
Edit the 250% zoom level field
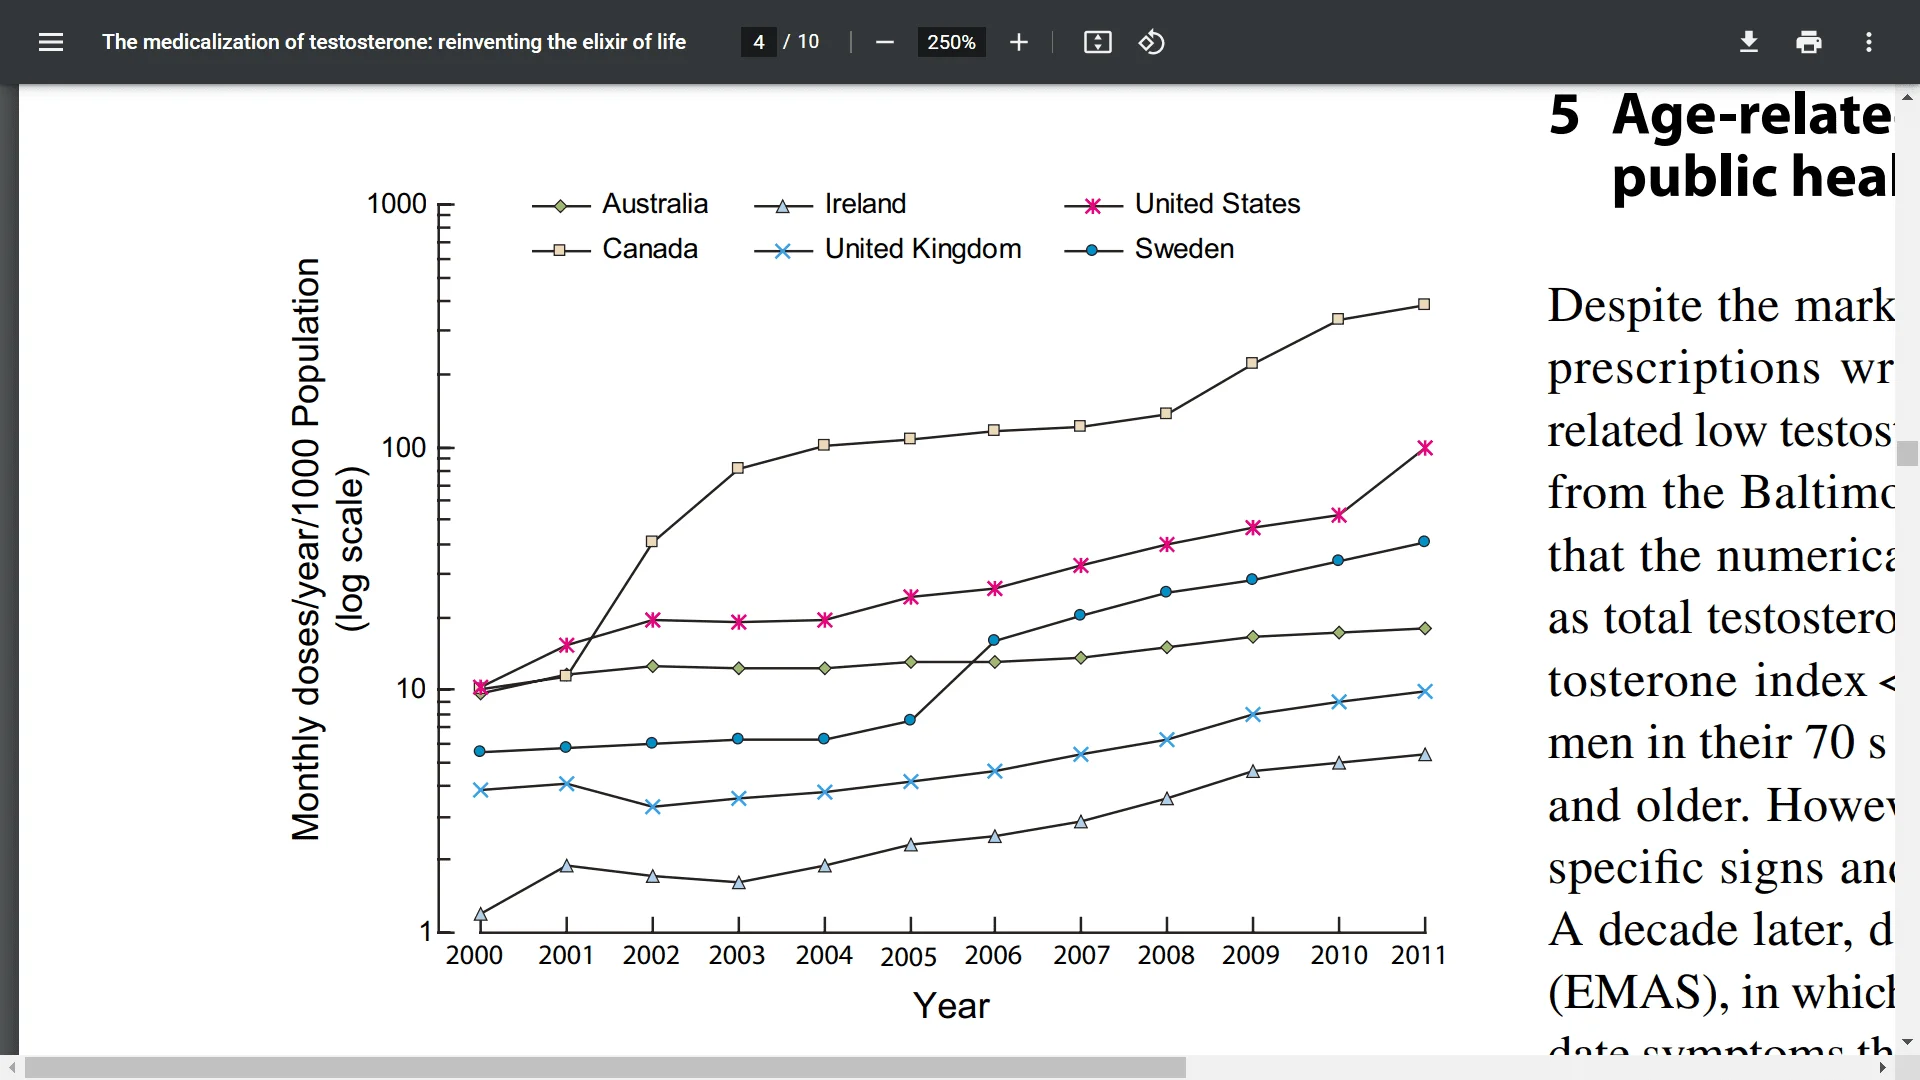click(951, 42)
